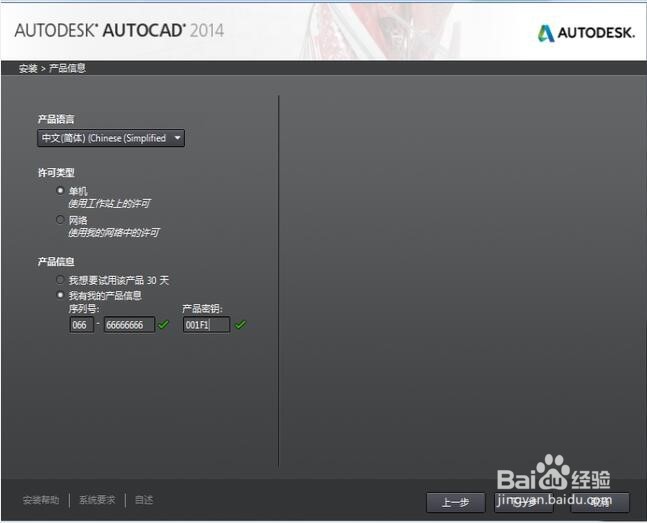
Task: Open the 系统要求 system requirements link
Action: 97,500
